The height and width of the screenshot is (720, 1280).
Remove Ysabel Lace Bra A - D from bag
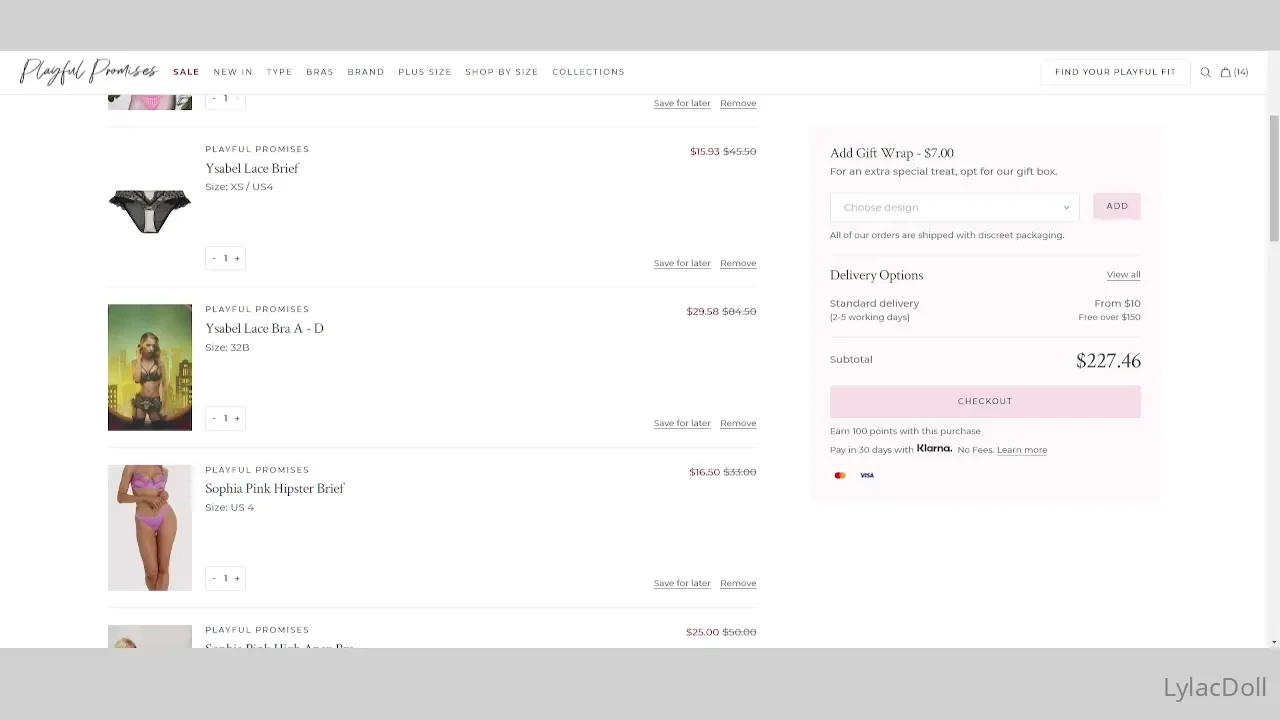click(738, 423)
